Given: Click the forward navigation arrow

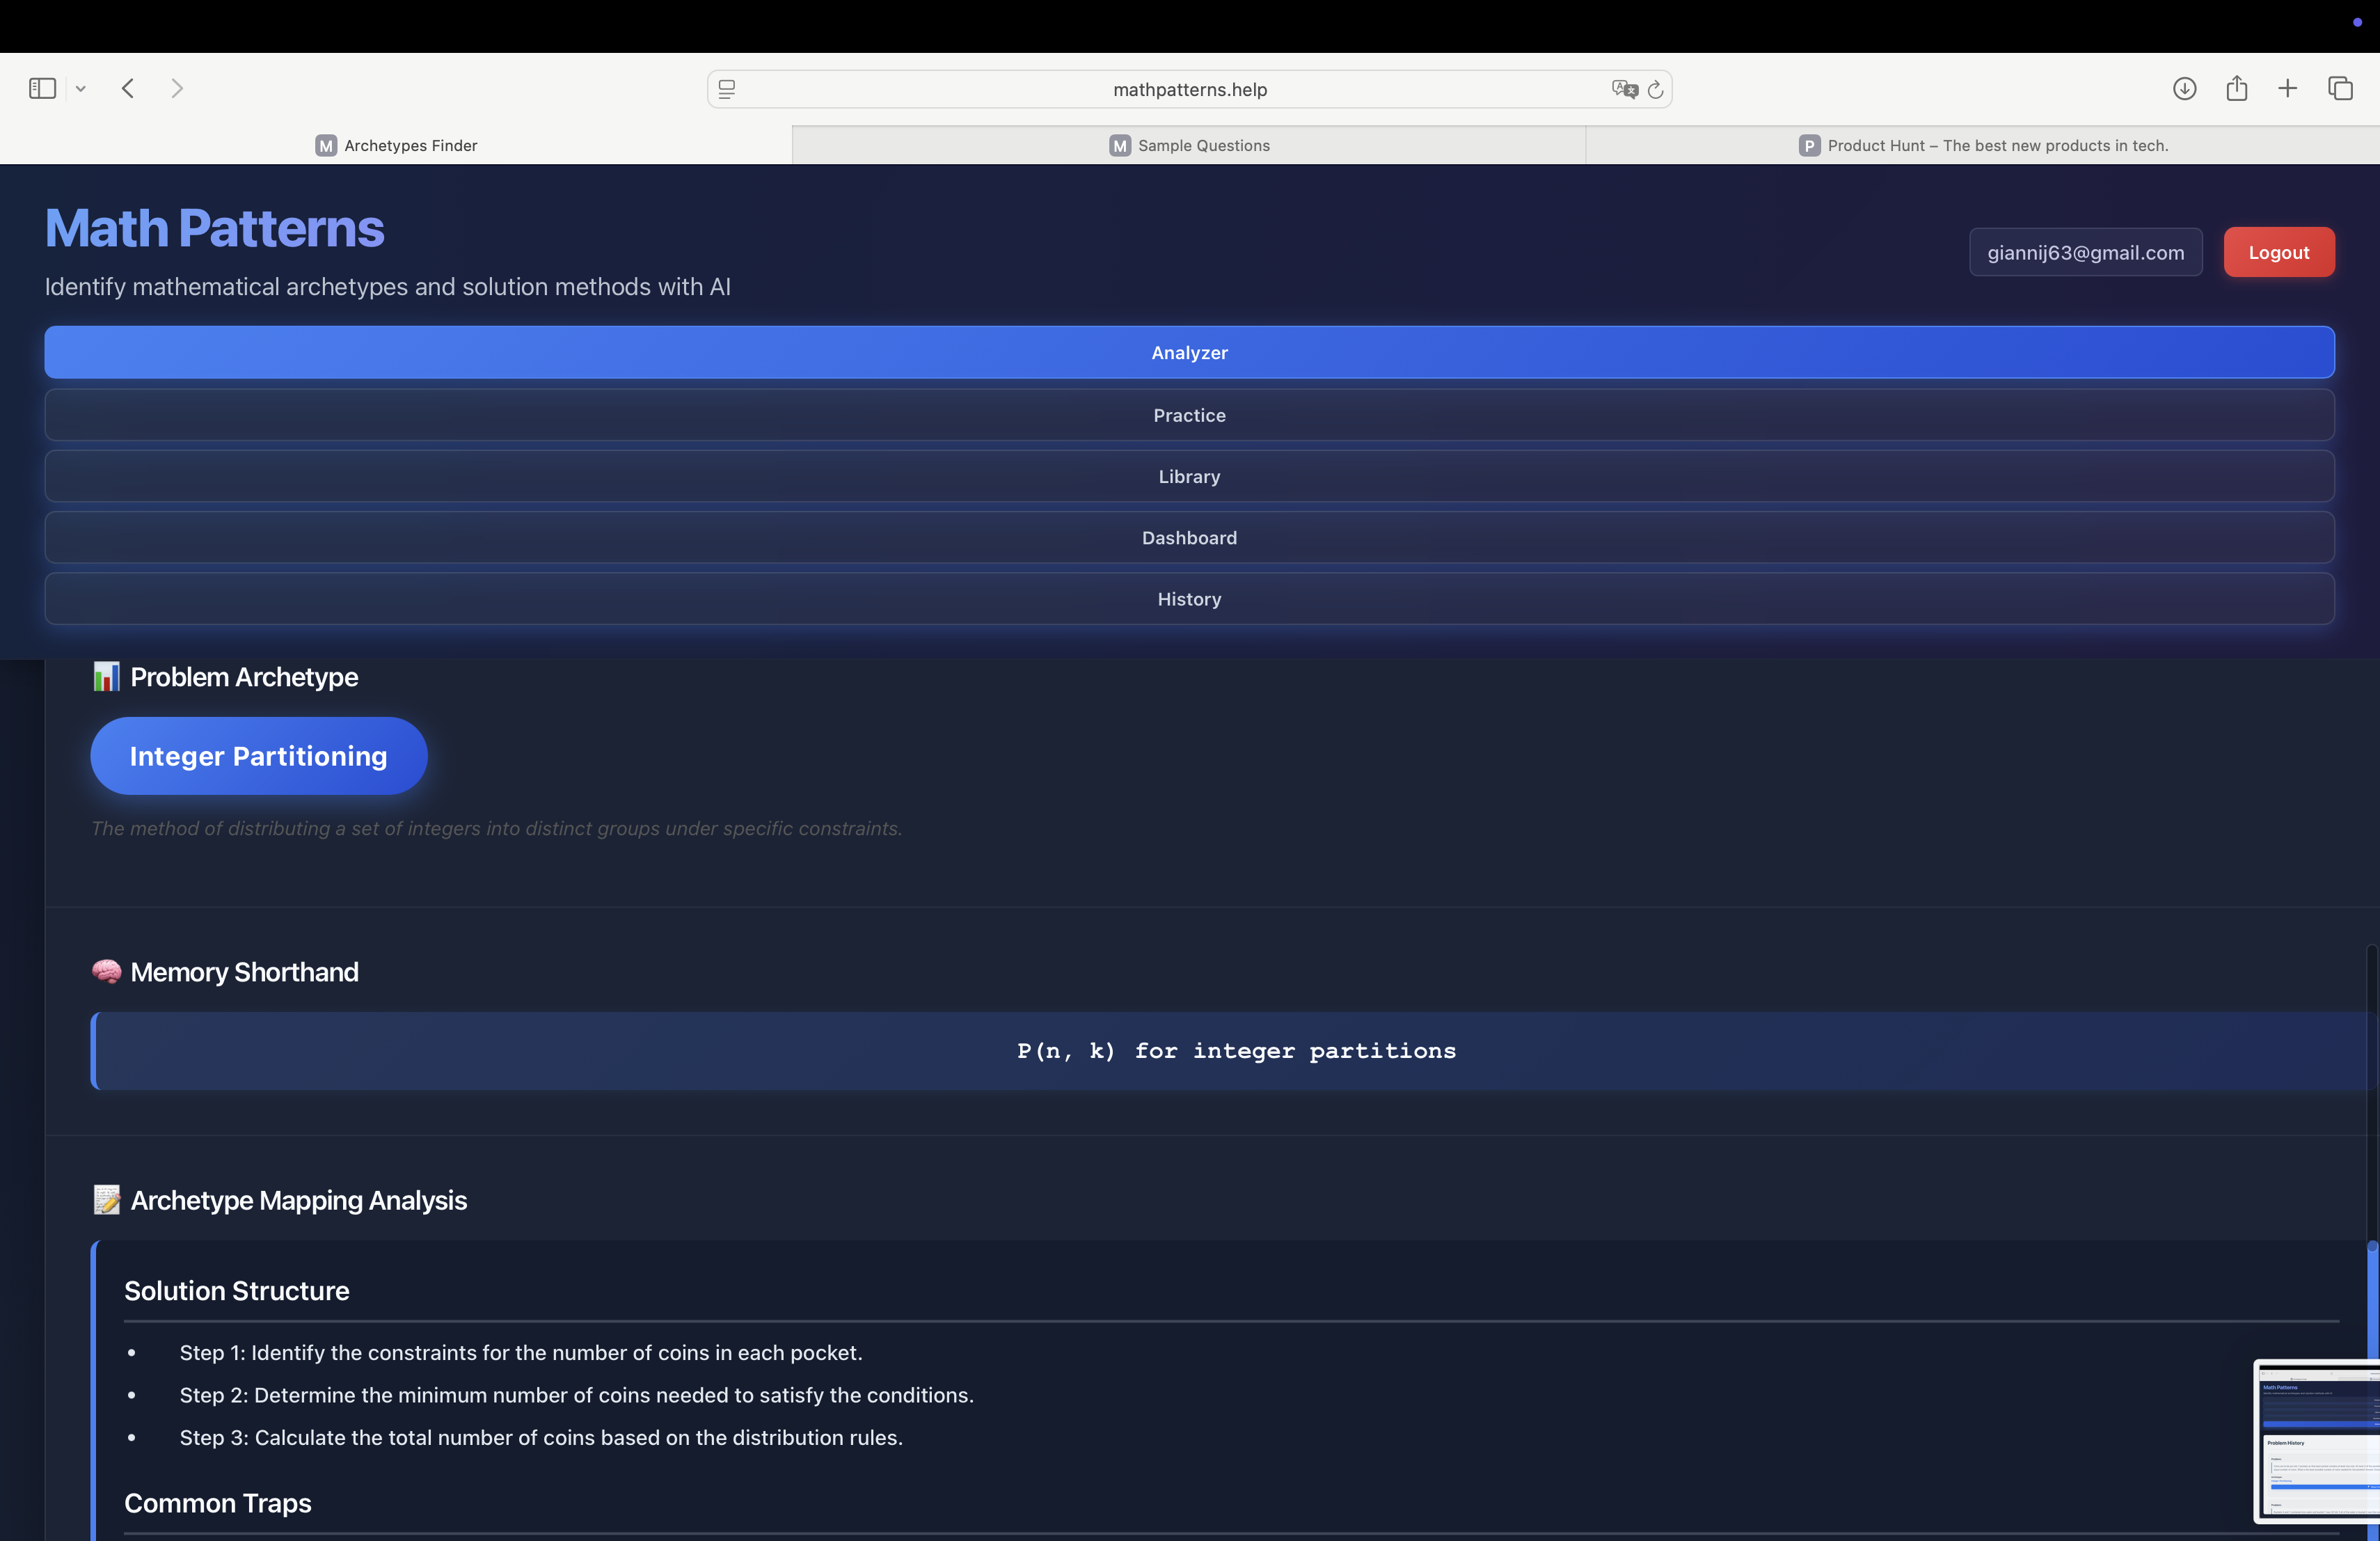Looking at the screenshot, I should pyautogui.click(x=177, y=88).
